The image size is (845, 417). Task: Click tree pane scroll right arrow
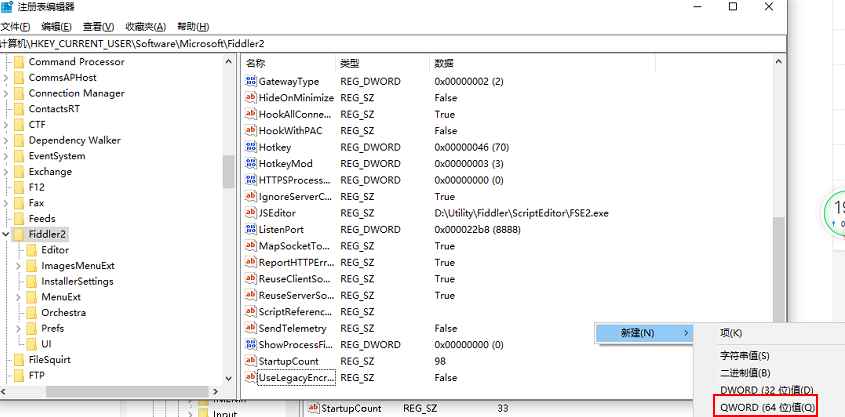pyautogui.click(x=215, y=392)
